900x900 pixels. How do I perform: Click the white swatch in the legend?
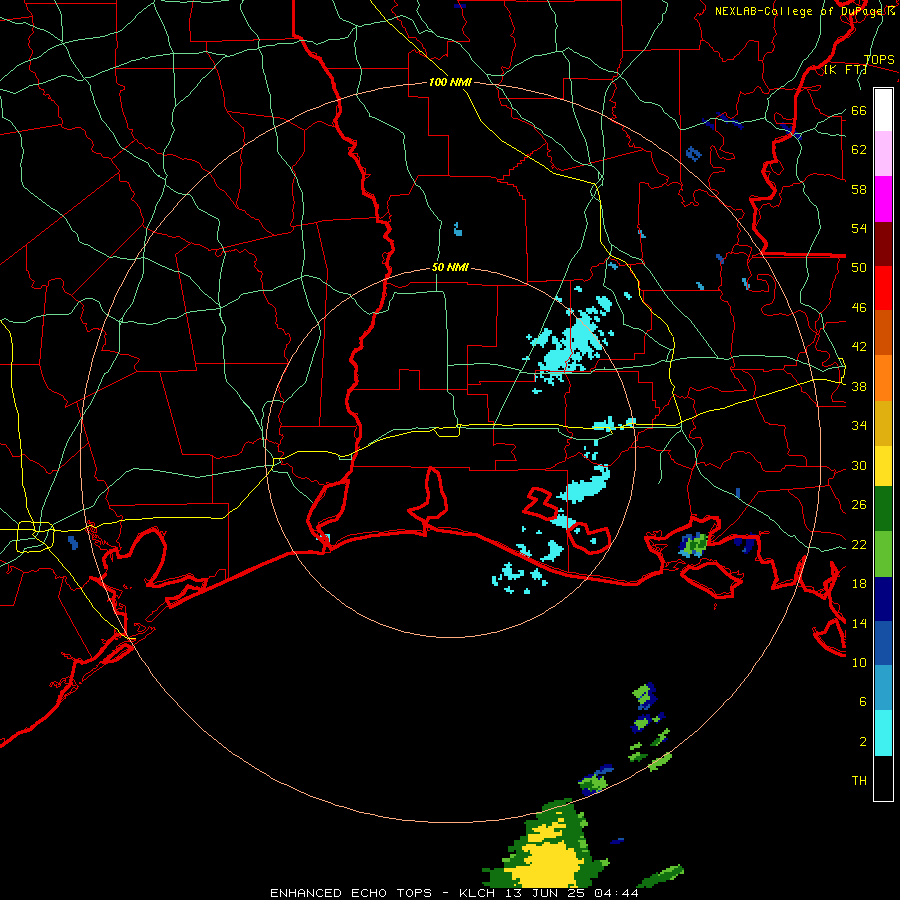[883, 110]
